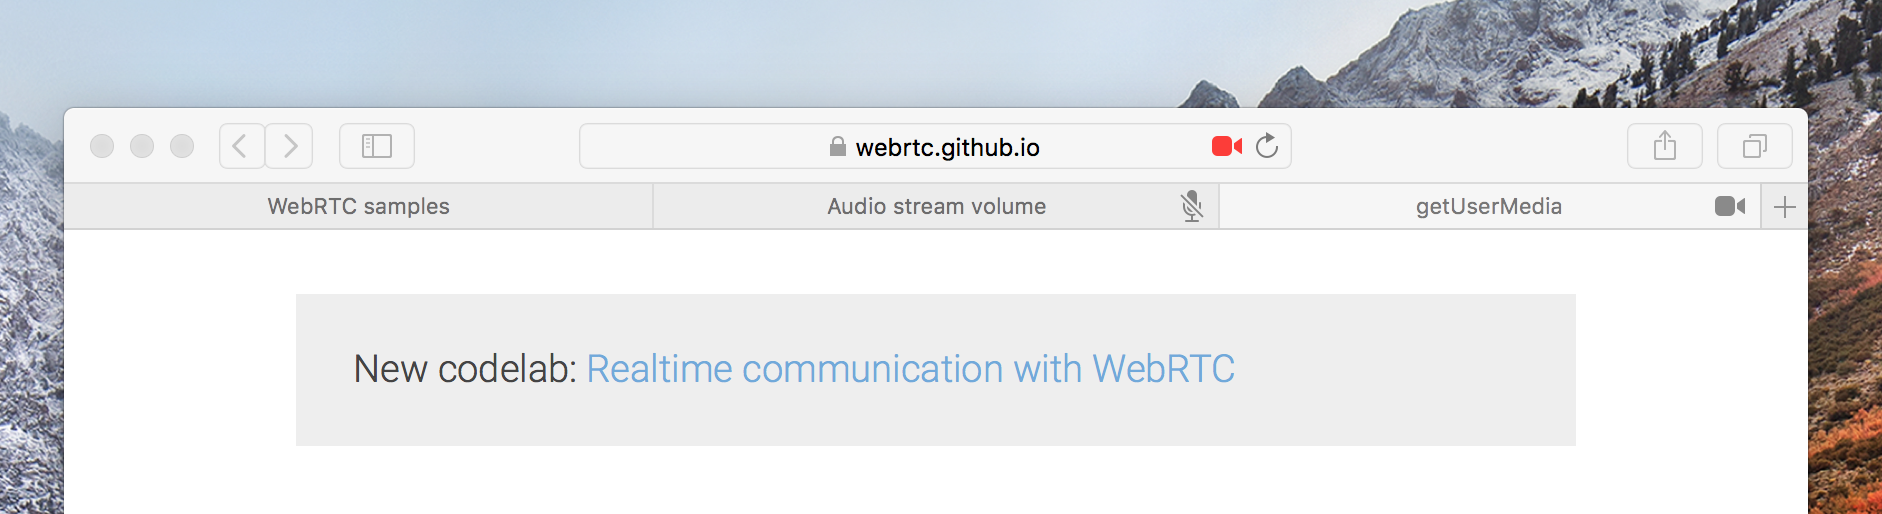Add a new tab with plus icon
This screenshot has height=514, width=1882.
(1785, 207)
